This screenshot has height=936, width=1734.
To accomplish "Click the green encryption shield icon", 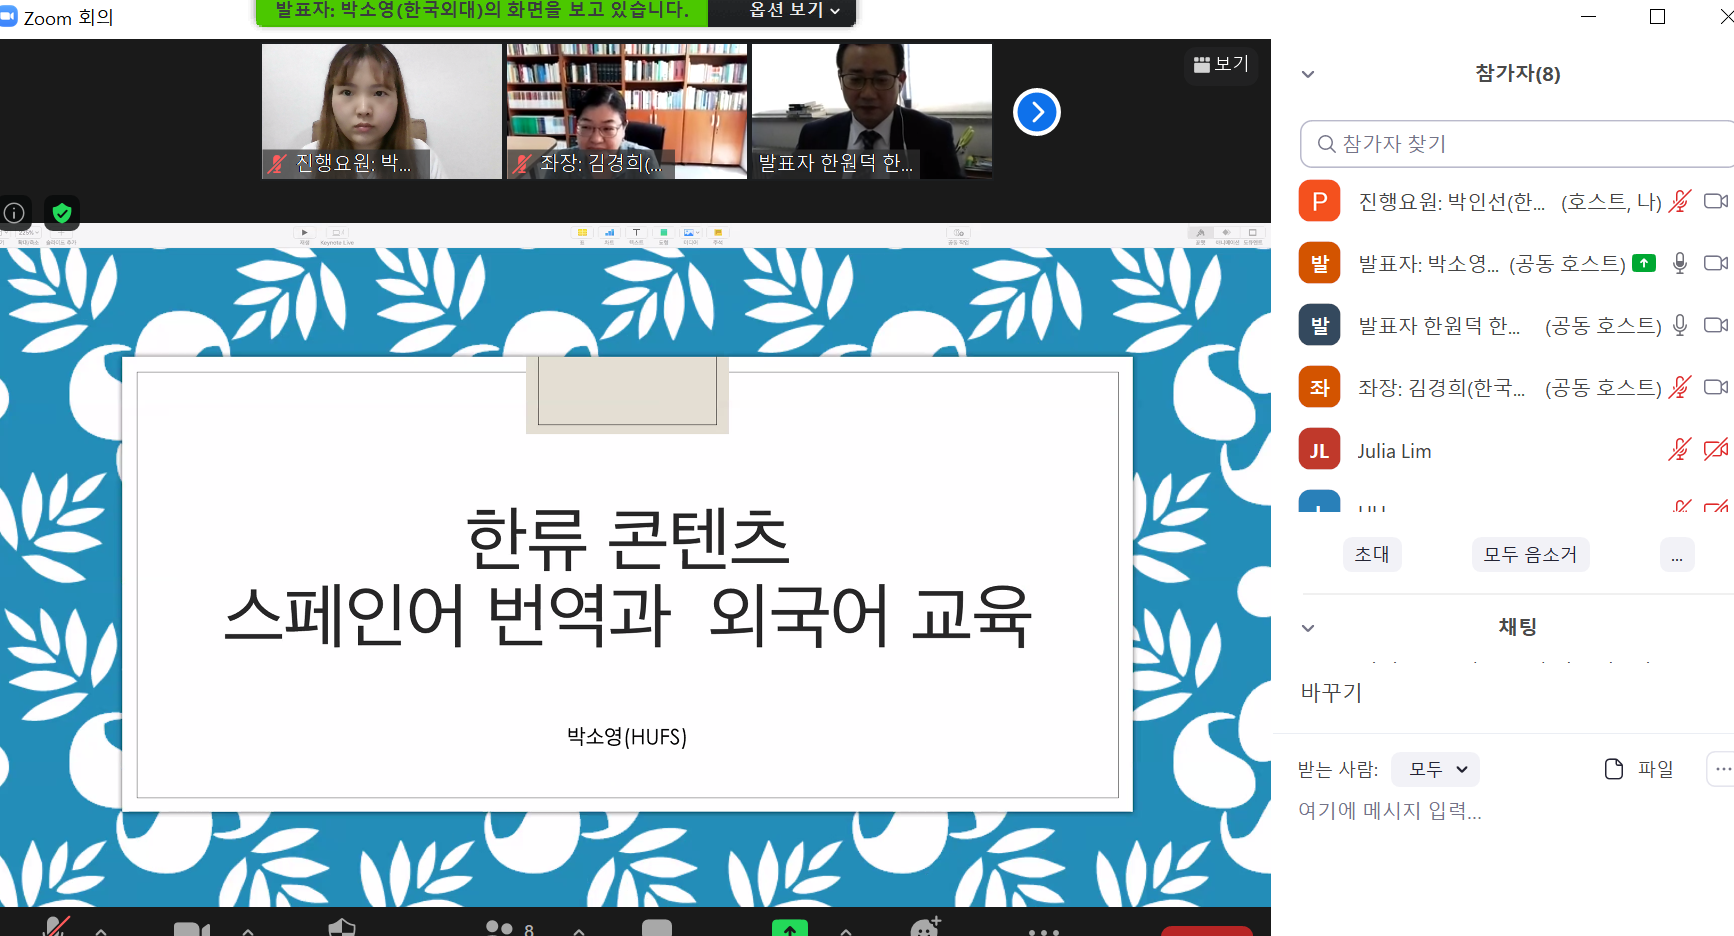I will pyautogui.click(x=62, y=212).
